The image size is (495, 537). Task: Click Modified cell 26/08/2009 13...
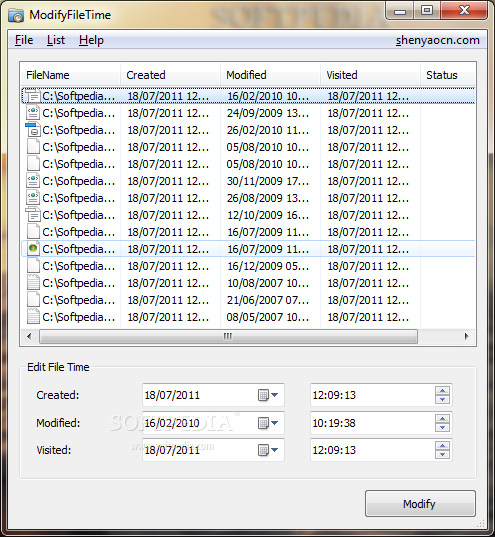pos(268,198)
